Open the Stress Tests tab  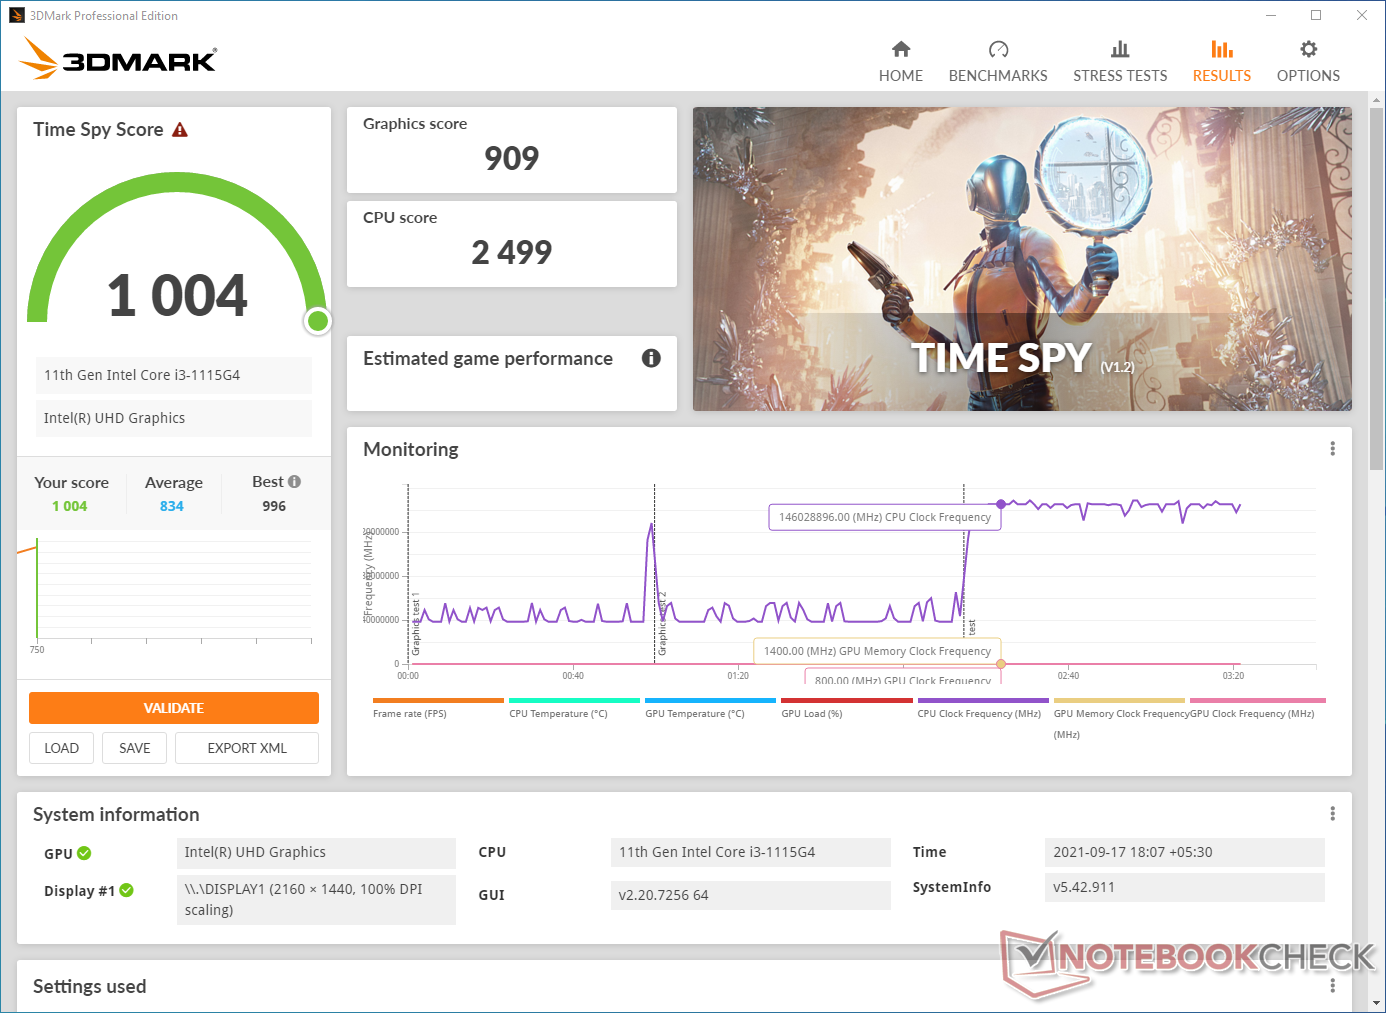point(1120,62)
